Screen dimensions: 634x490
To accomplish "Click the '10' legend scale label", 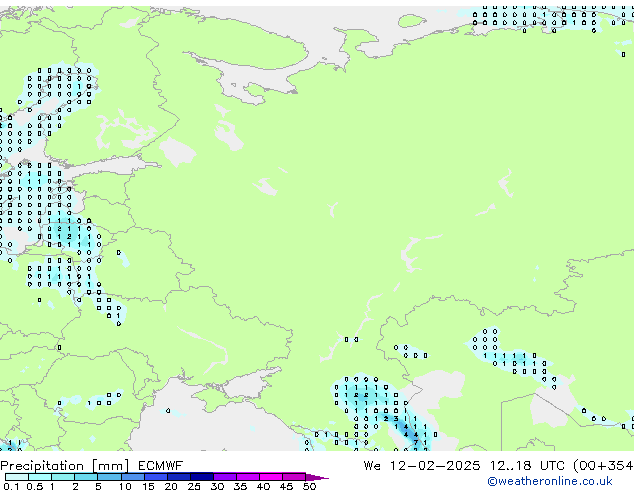I will point(125,486).
